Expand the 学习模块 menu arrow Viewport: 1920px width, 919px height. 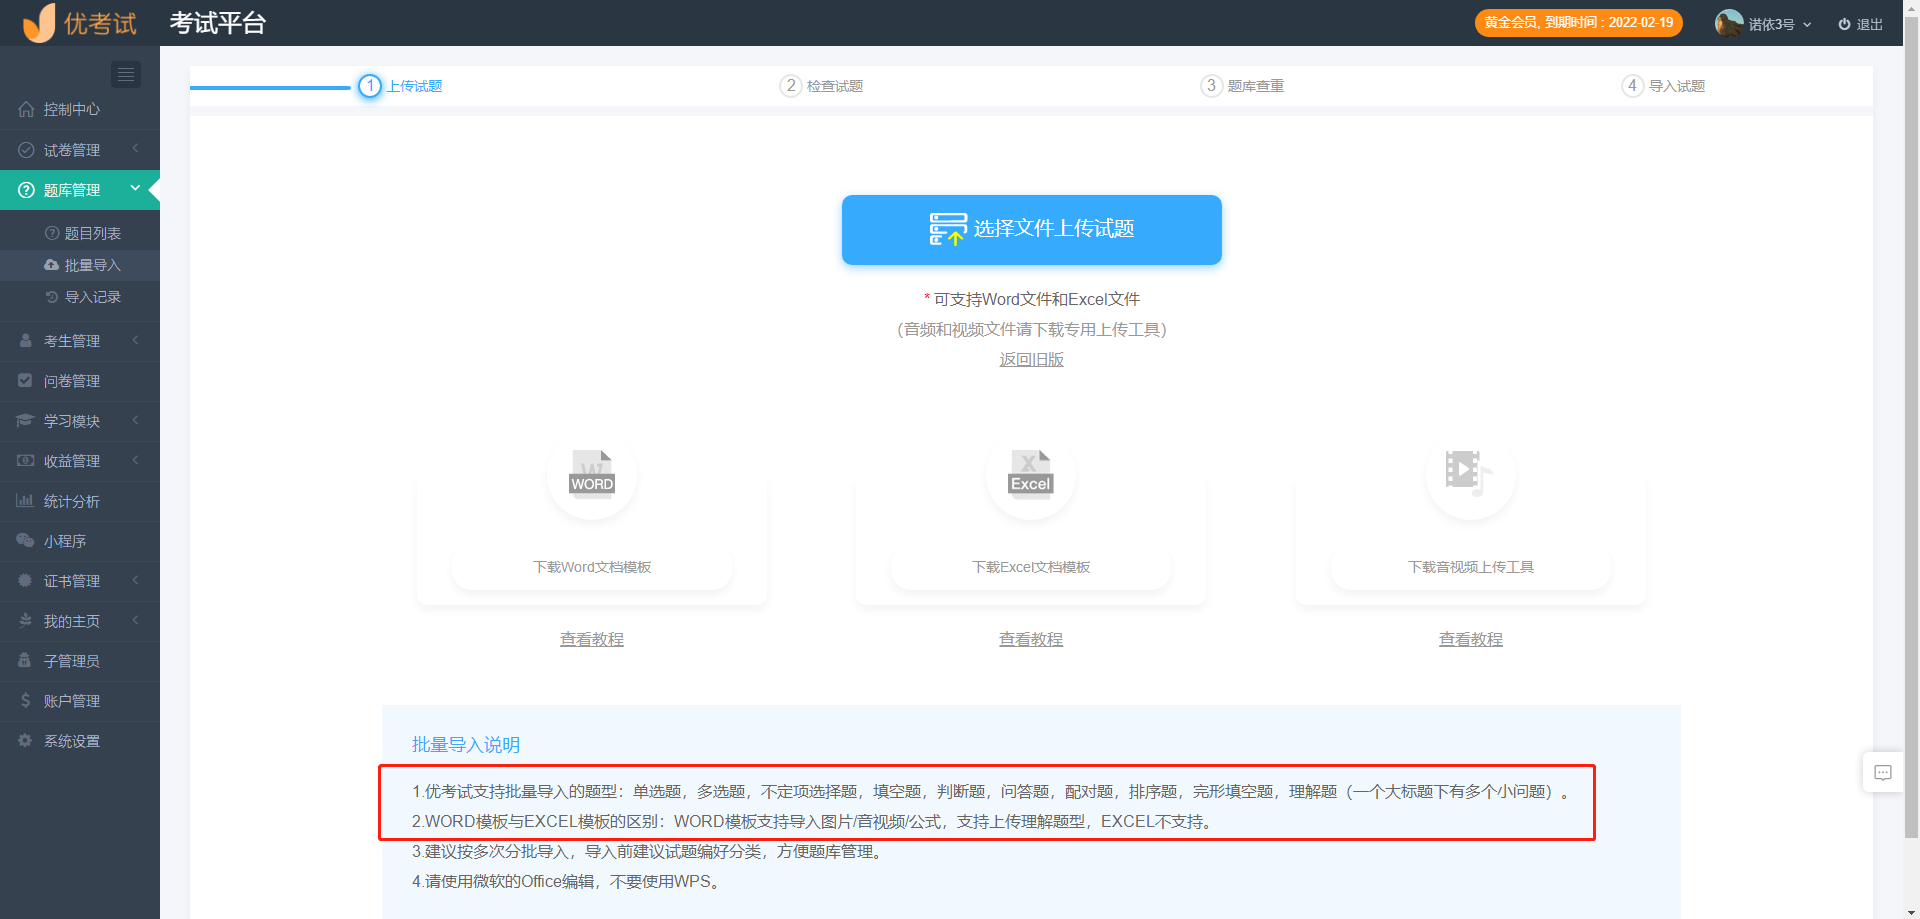click(x=135, y=420)
